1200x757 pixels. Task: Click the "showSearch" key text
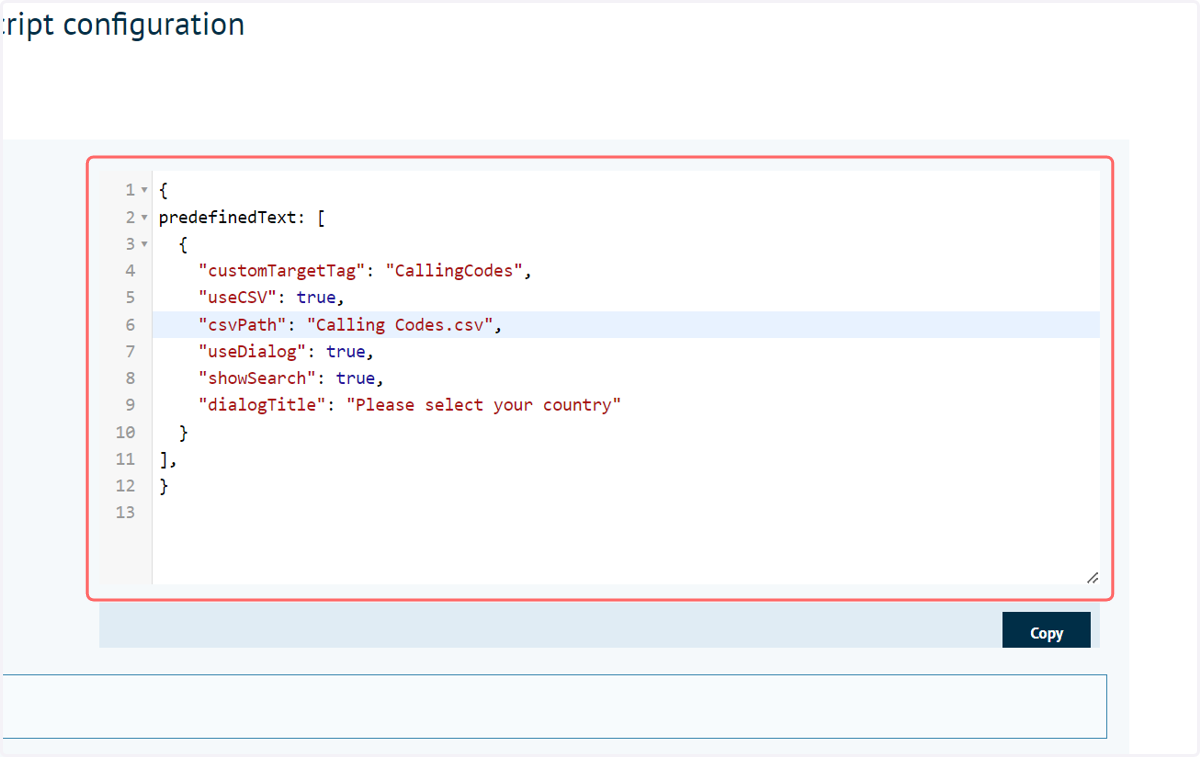[x=257, y=378]
